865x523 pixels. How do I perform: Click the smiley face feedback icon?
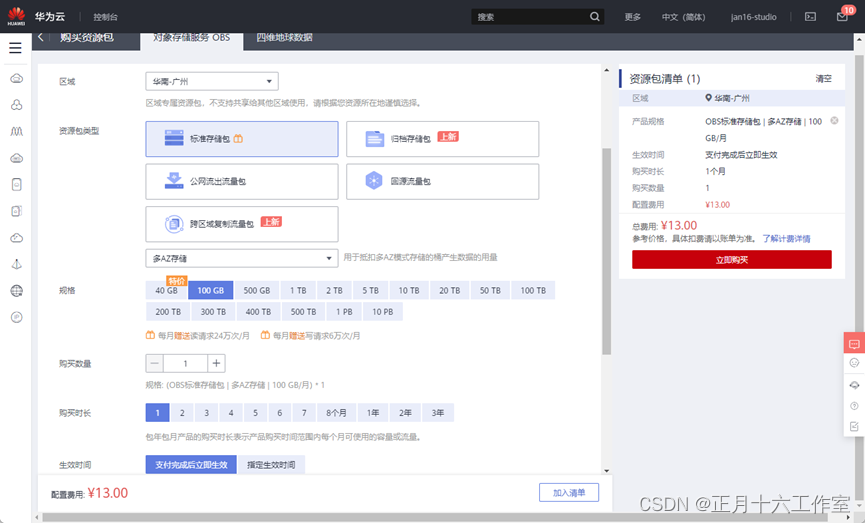click(854, 363)
